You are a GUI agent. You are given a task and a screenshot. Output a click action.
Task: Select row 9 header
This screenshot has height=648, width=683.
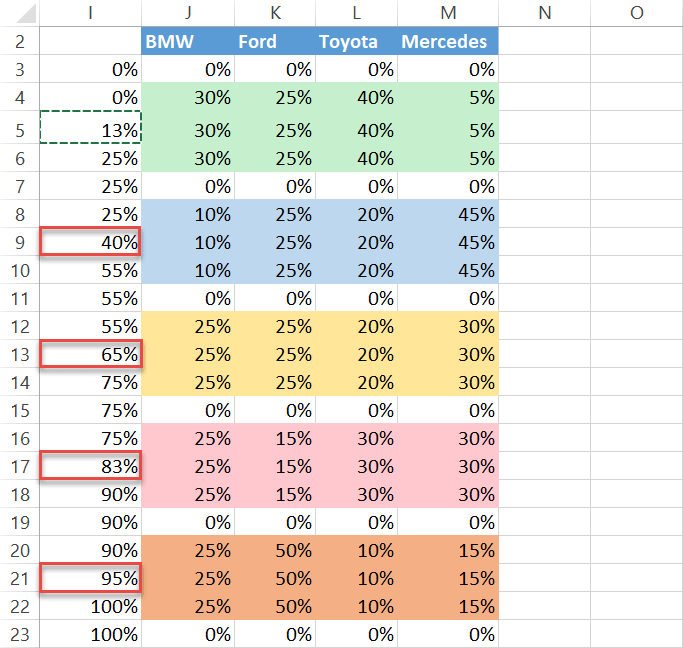(x=20, y=242)
